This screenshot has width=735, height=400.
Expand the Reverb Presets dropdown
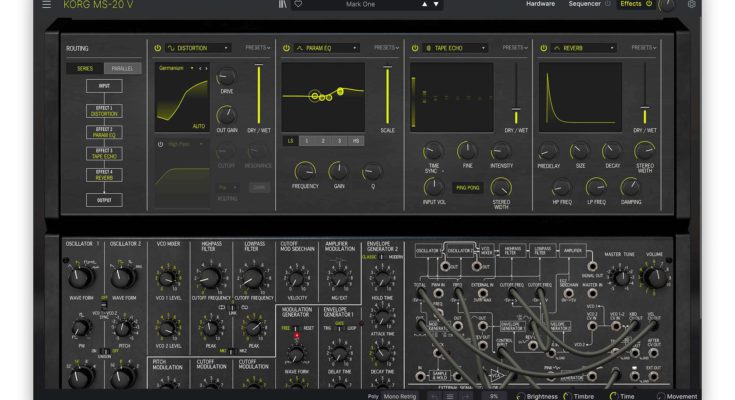[x=643, y=48]
